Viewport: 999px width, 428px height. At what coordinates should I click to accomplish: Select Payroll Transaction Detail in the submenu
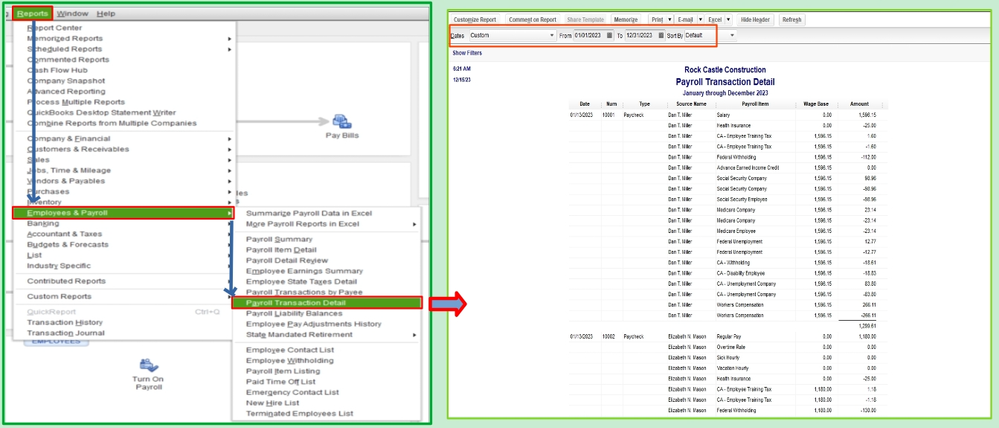(x=326, y=303)
